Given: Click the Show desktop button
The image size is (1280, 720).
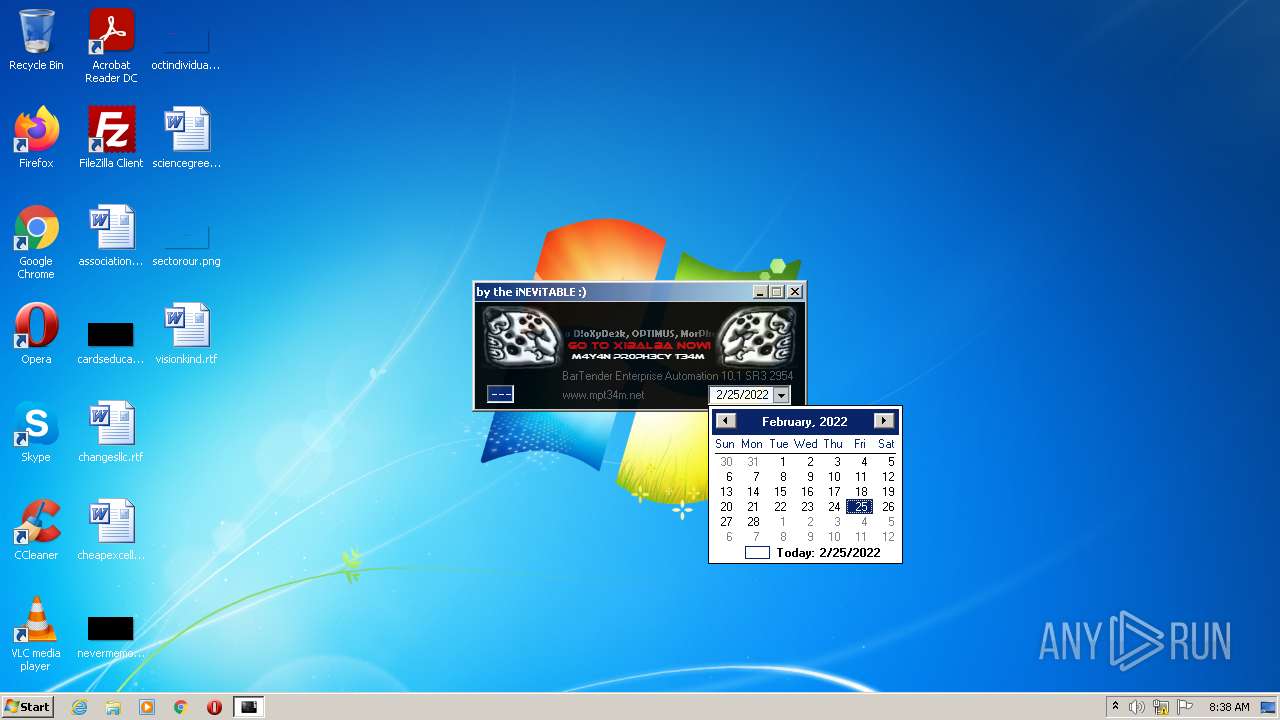Looking at the screenshot, I should [x=1269, y=707].
